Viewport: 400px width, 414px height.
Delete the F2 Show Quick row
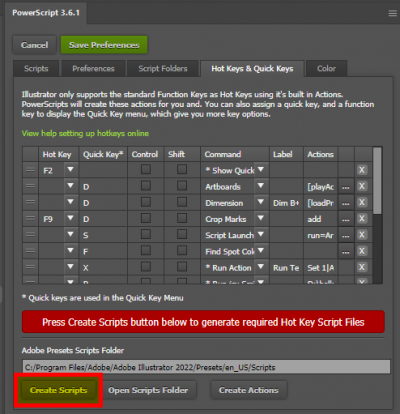tap(361, 170)
